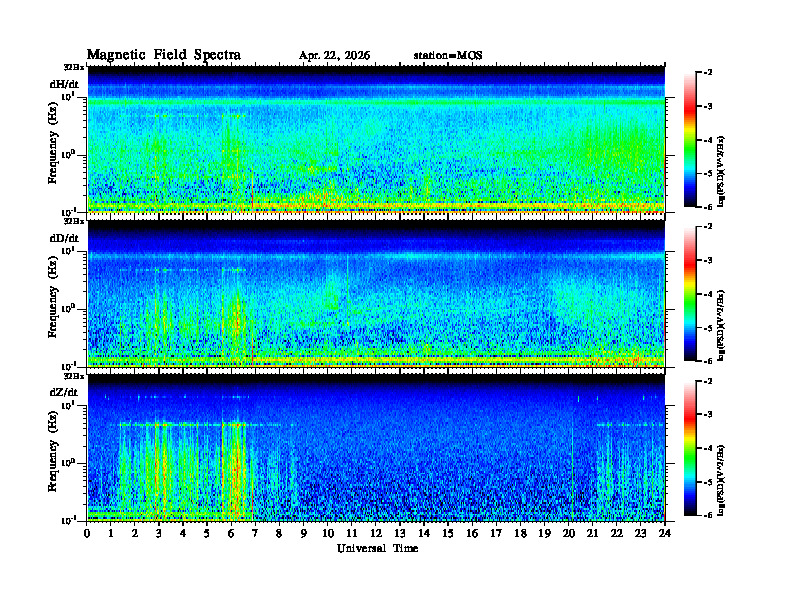Click hour tick label 23 on time axis
The width and height of the screenshot is (792, 612).
[x=640, y=533]
